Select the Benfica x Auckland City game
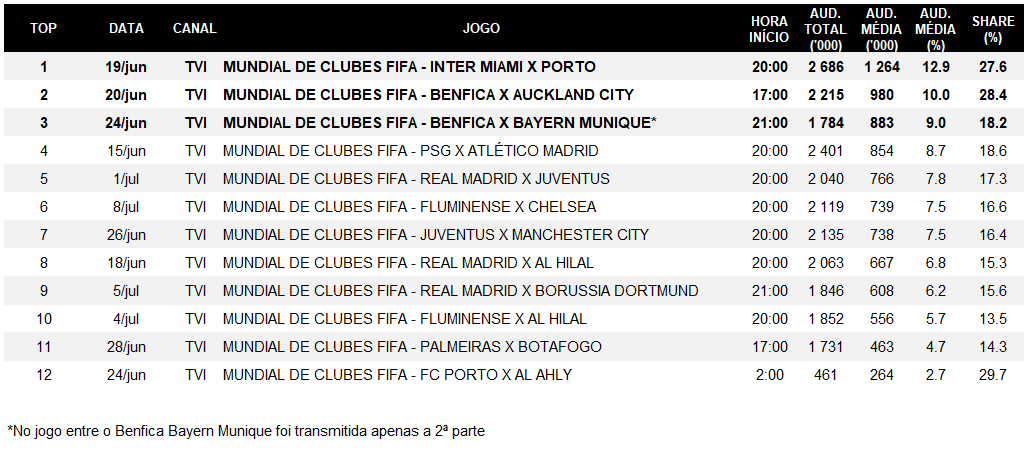The width and height of the screenshot is (1028, 457). click(x=428, y=94)
